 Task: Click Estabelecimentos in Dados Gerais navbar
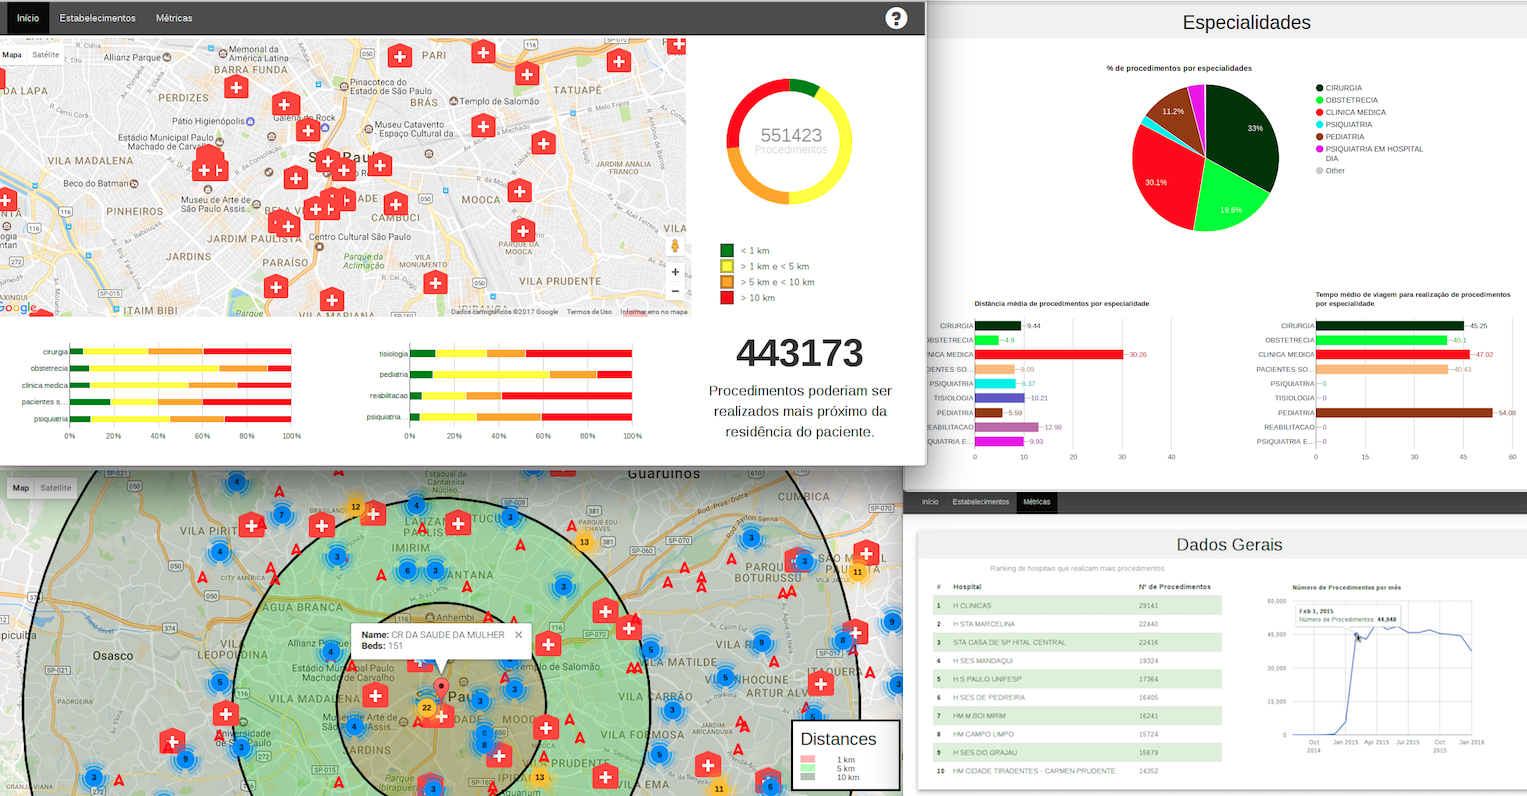coord(981,502)
